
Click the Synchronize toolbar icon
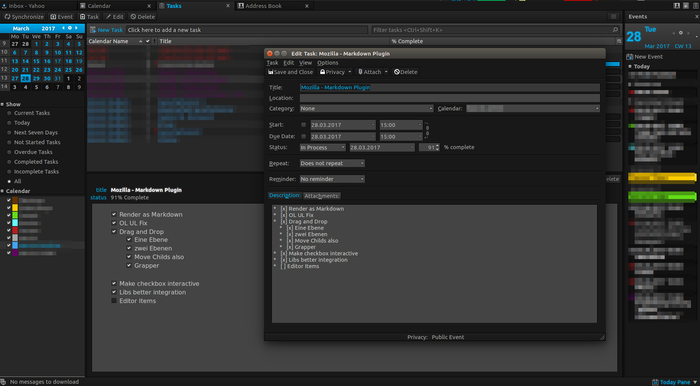pyautogui.click(x=8, y=17)
